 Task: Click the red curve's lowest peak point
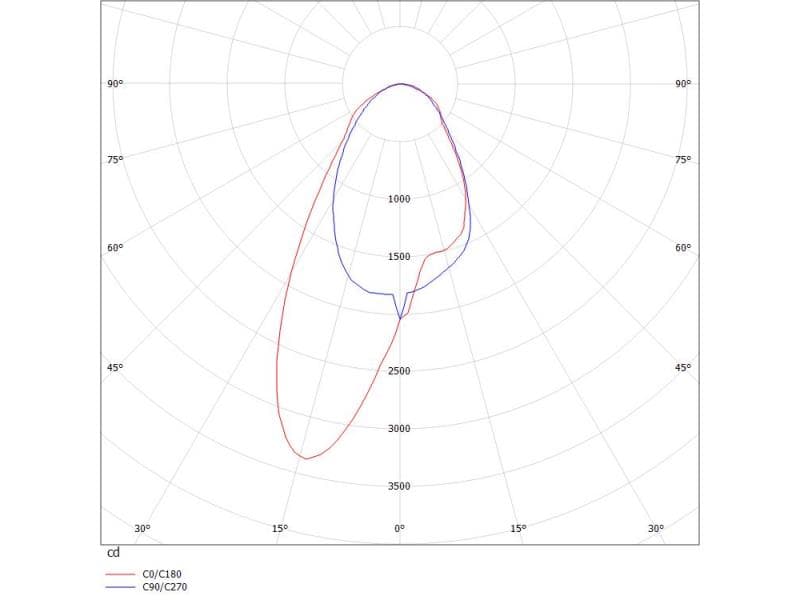(x=306, y=459)
